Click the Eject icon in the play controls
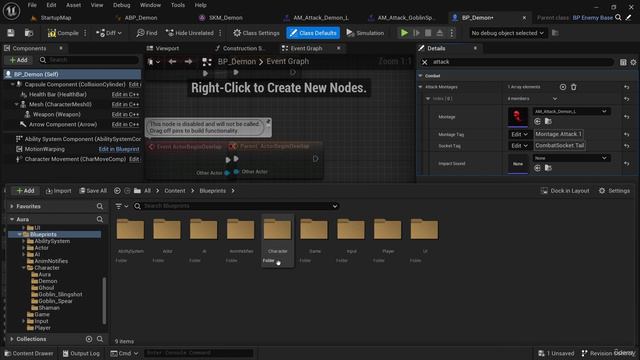The height and width of the screenshot is (360, 640). (x=440, y=33)
